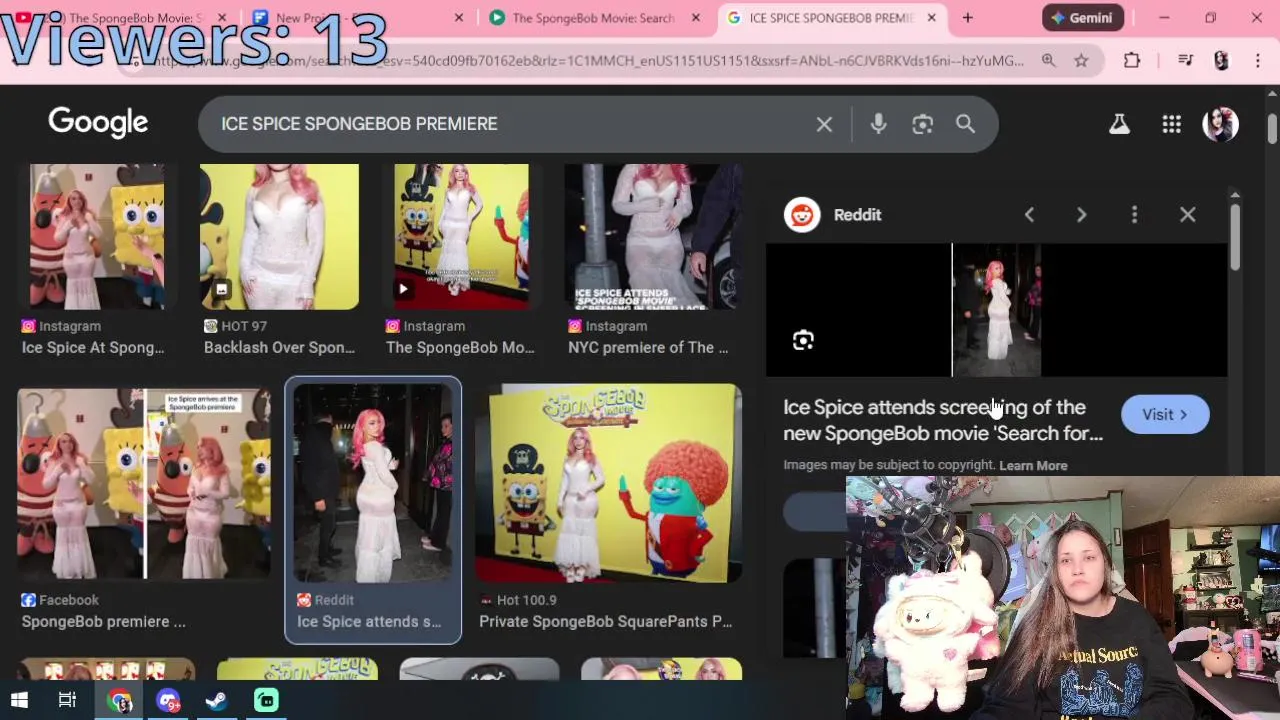Image resolution: width=1280 pixels, height=720 pixels.
Task: Click 'Ice Spice At Spong...' caption text
Action: (x=93, y=347)
